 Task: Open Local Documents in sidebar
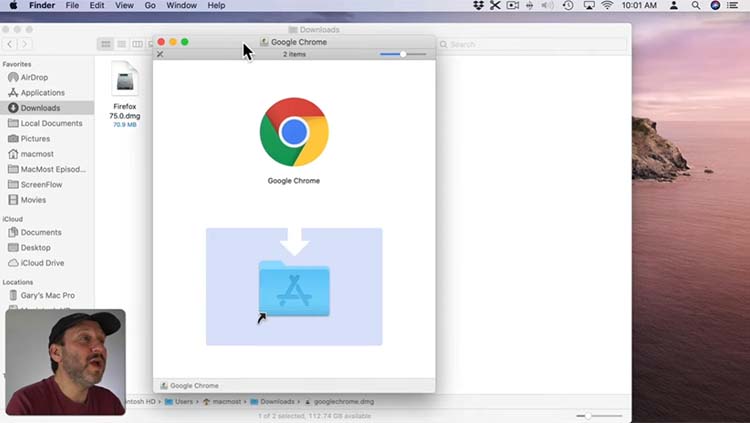coord(47,123)
